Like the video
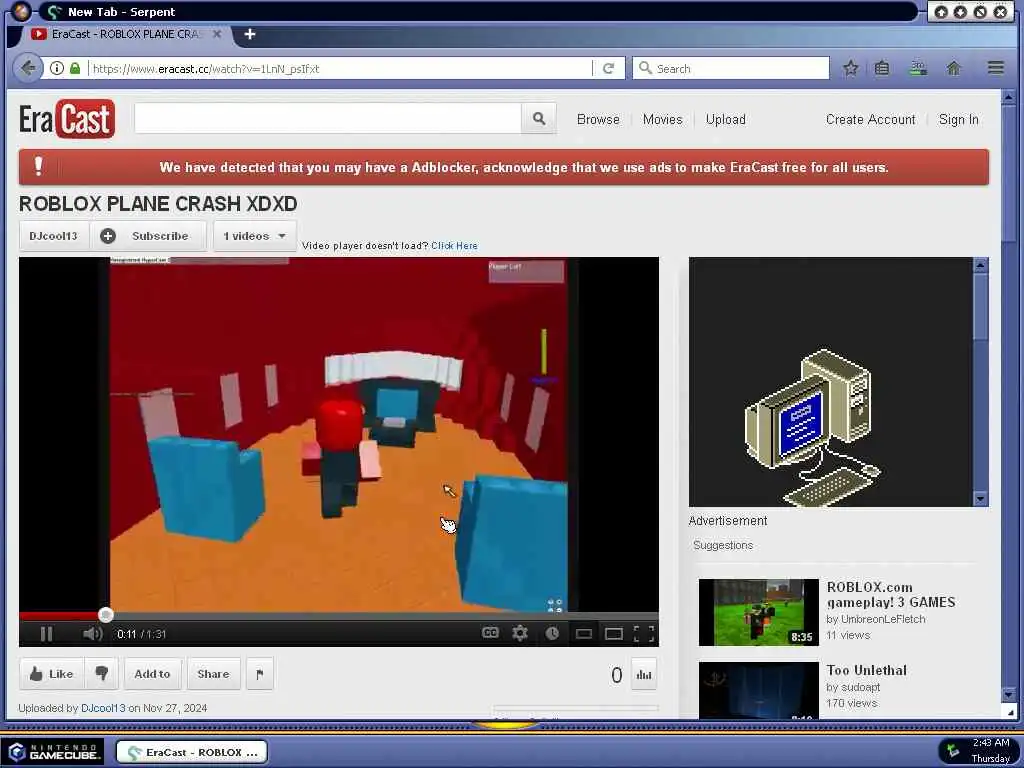This screenshot has width=1024, height=768. [52, 674]
